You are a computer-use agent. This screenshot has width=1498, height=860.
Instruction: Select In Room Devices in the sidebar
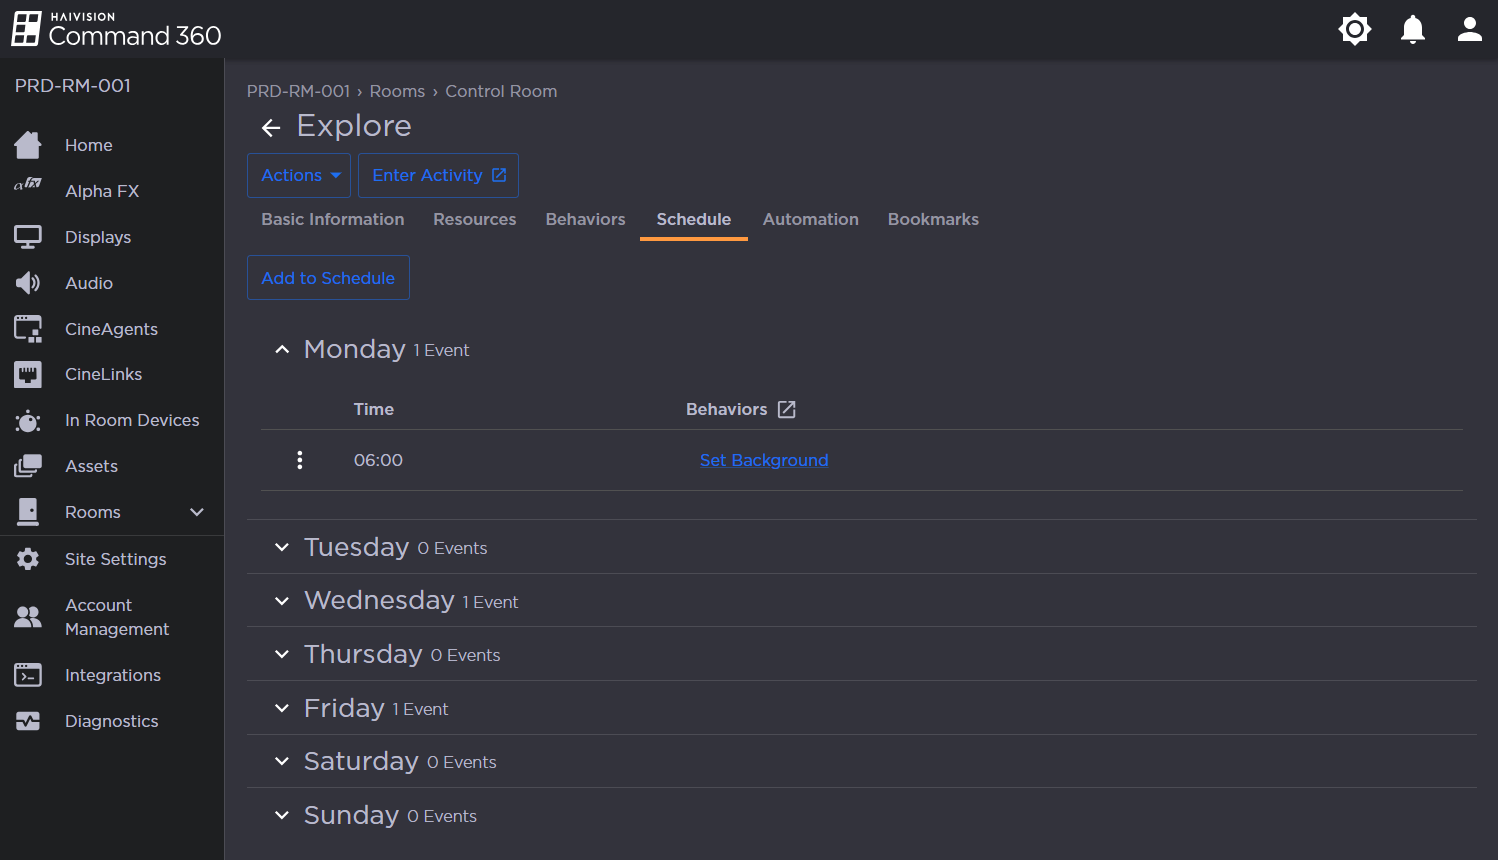tap(131, 420)
